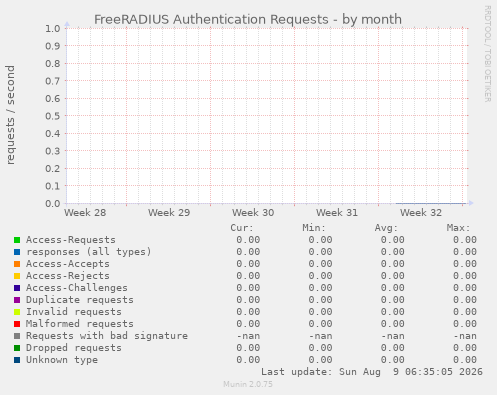Click the Access-Requests legend label

click(71, 240)
